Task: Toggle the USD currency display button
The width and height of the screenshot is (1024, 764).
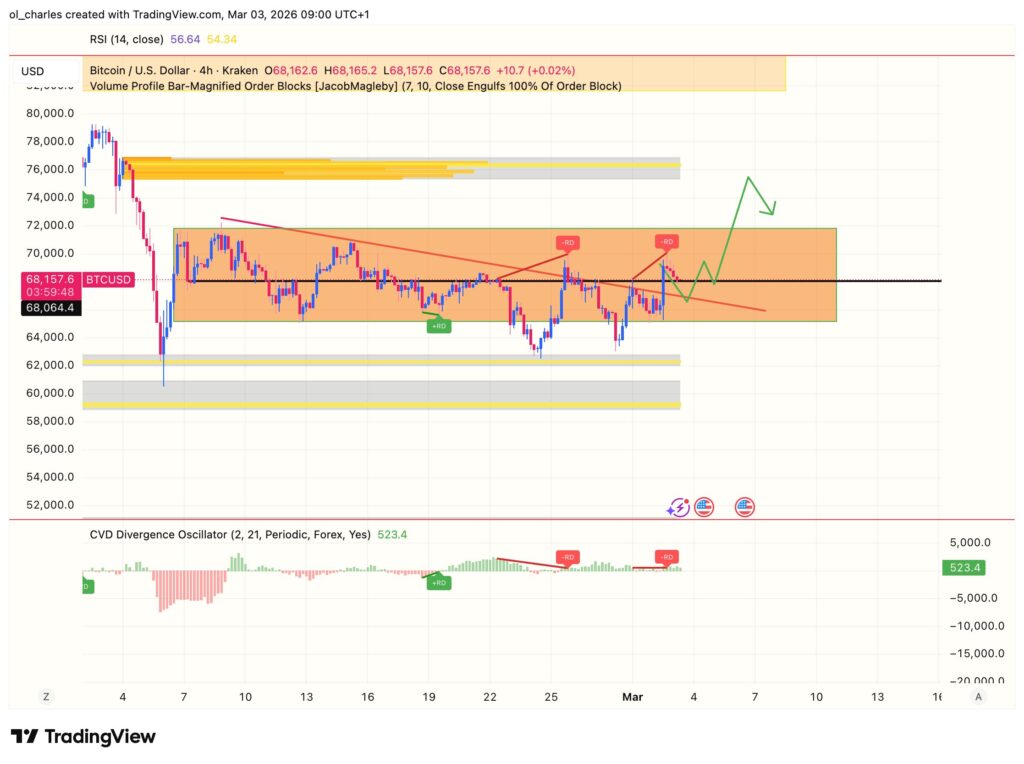Action: tap(31, 71)
